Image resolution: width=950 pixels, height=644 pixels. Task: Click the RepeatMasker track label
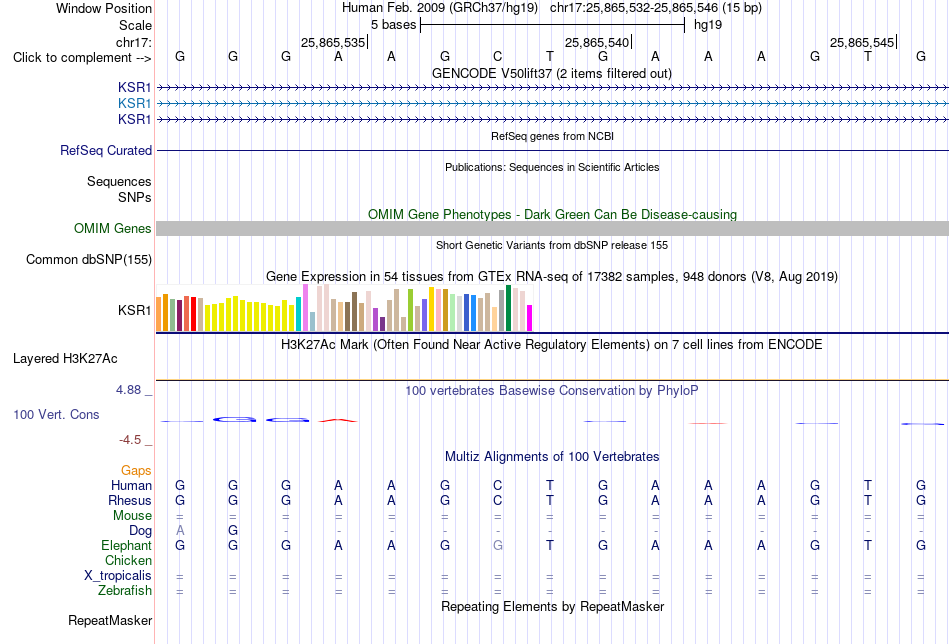point(110,620)
